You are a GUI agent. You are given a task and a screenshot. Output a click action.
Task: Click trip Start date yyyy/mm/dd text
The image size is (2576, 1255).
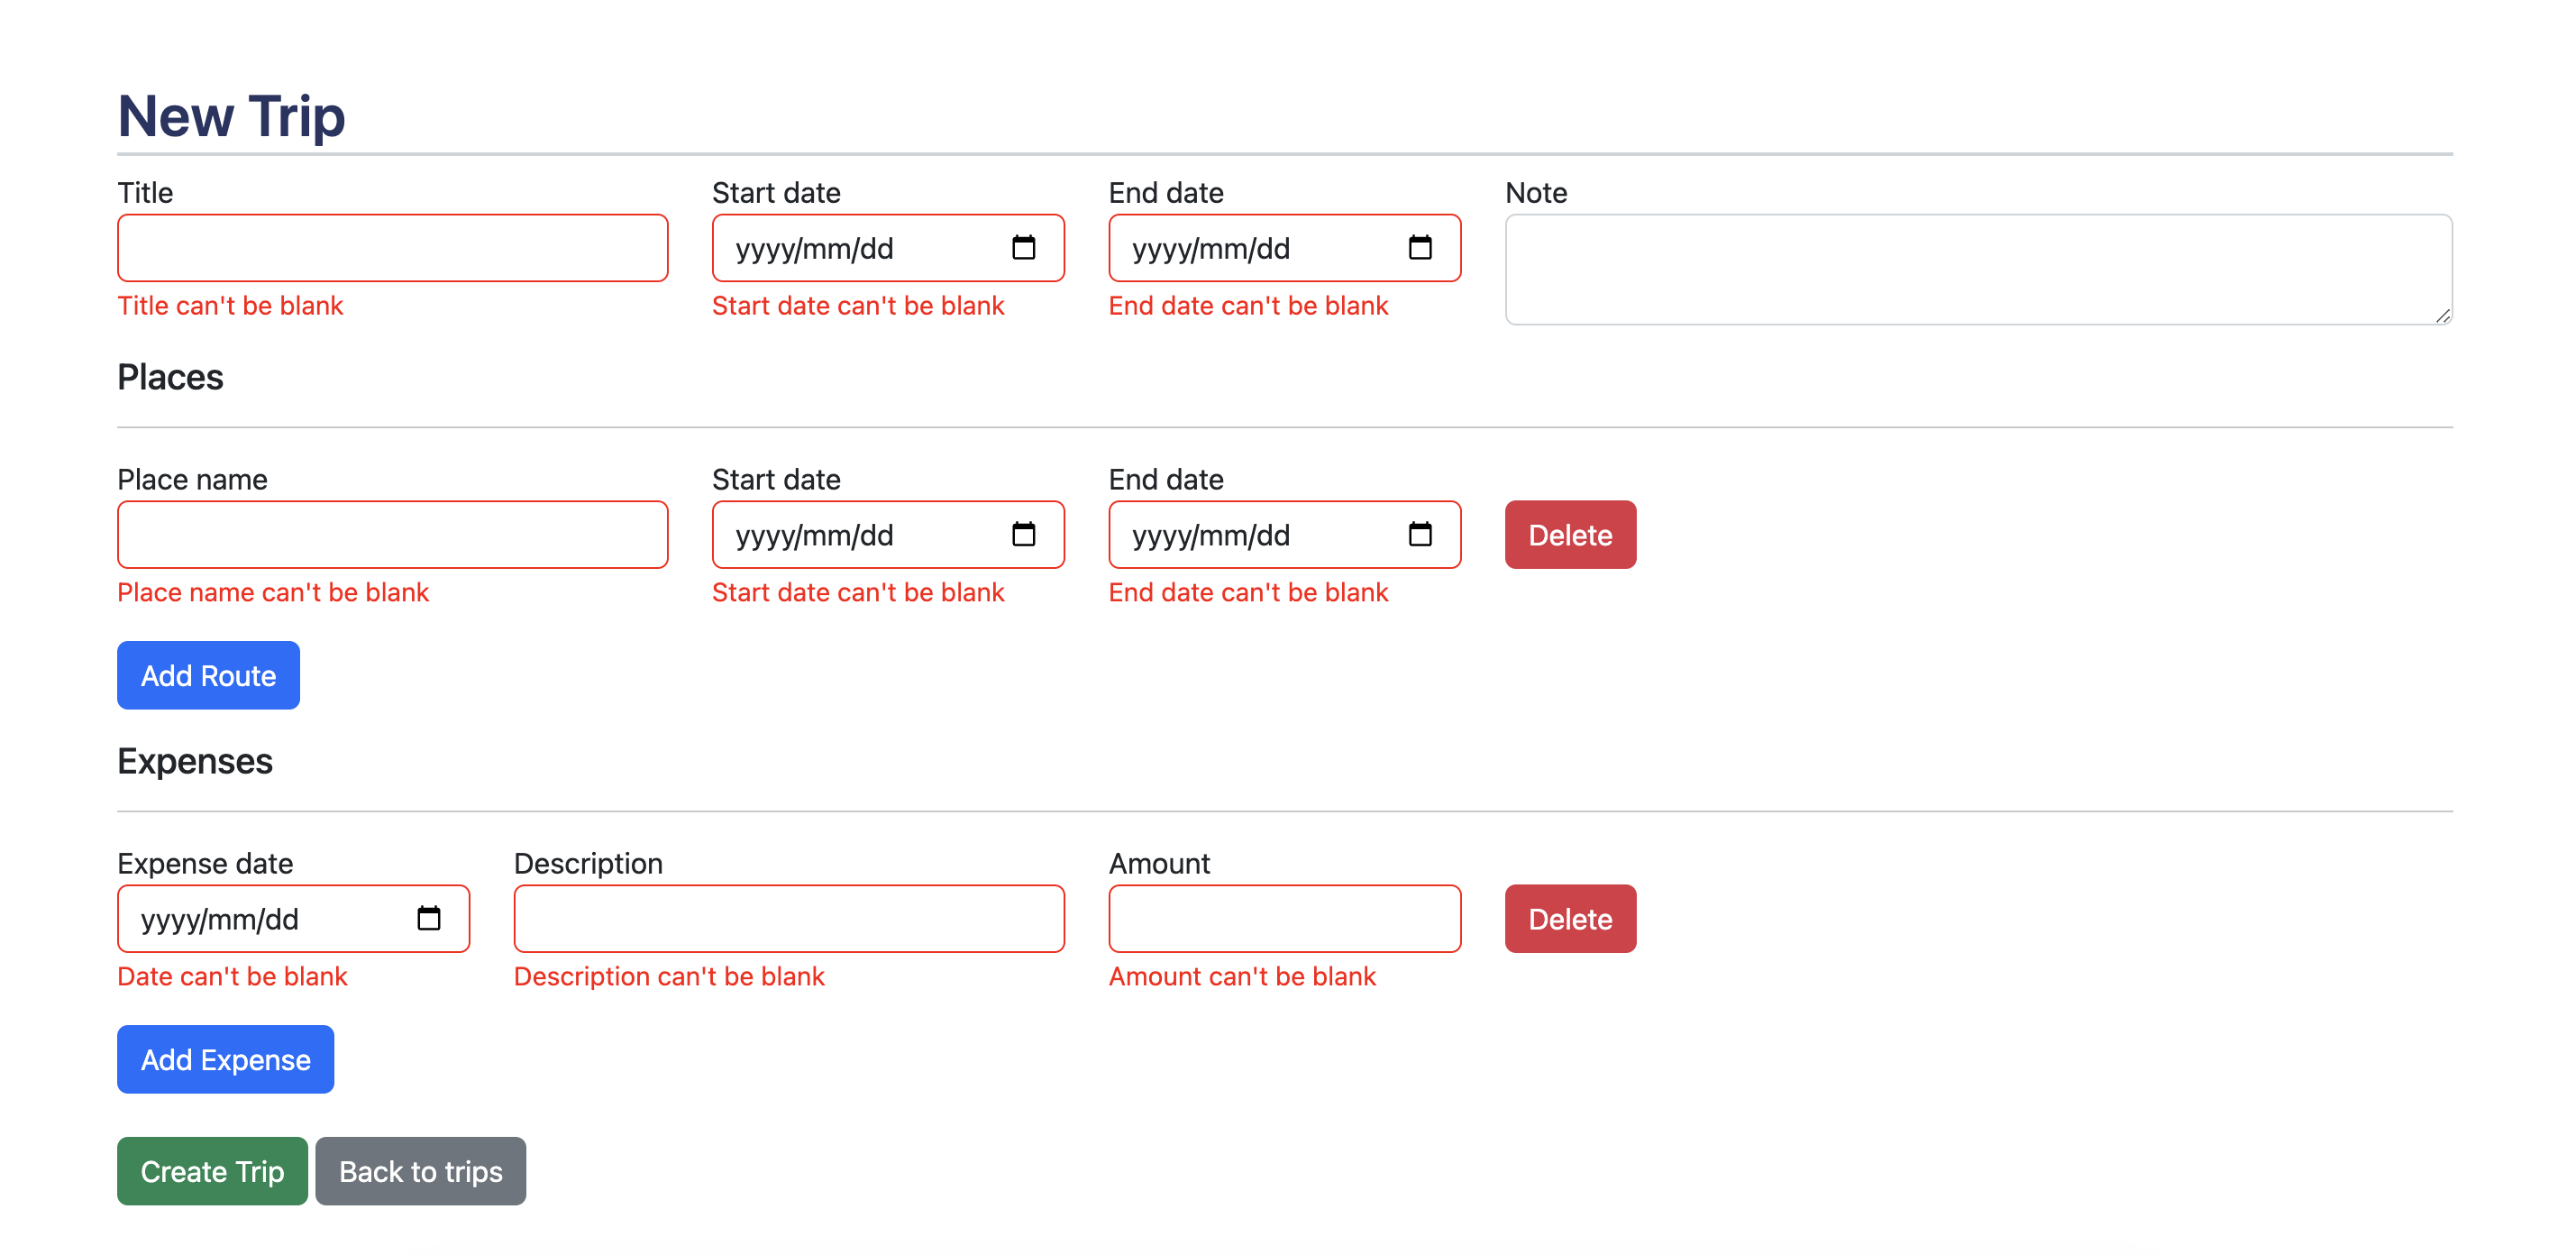click(814, 248)
